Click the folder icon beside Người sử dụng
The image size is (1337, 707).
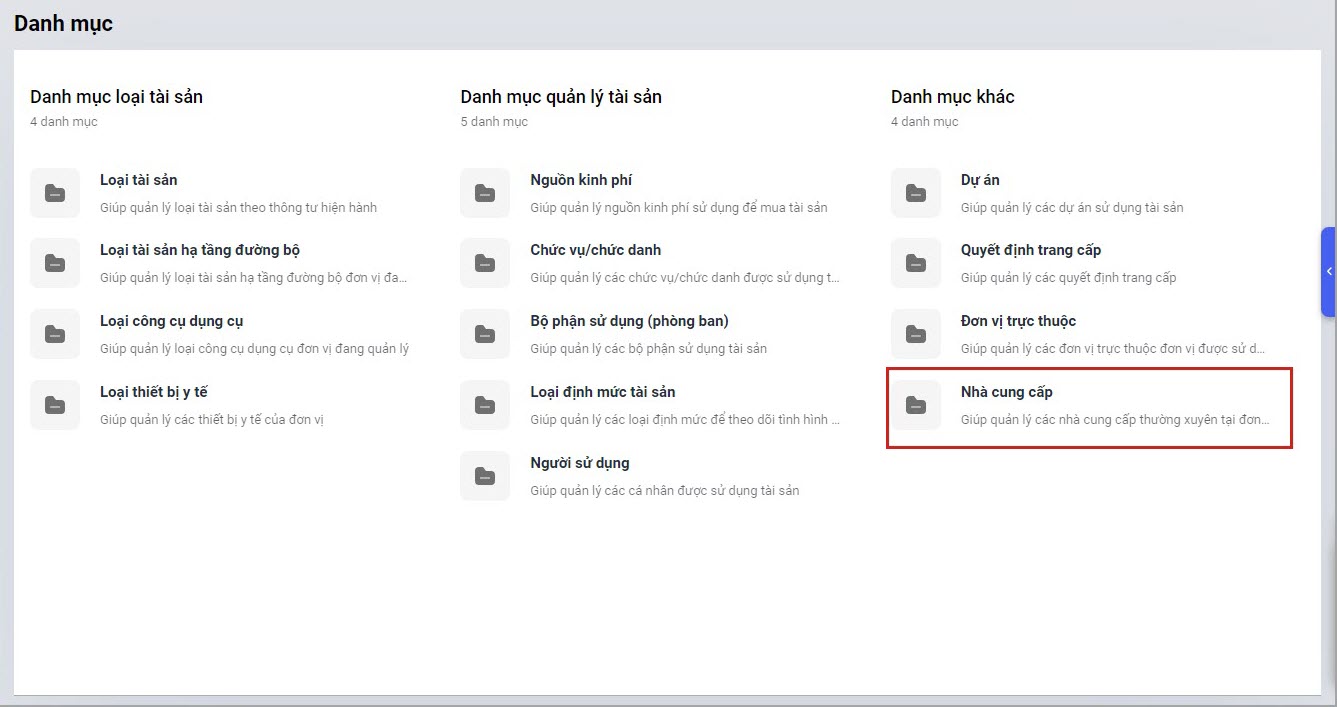coord(485,476)
